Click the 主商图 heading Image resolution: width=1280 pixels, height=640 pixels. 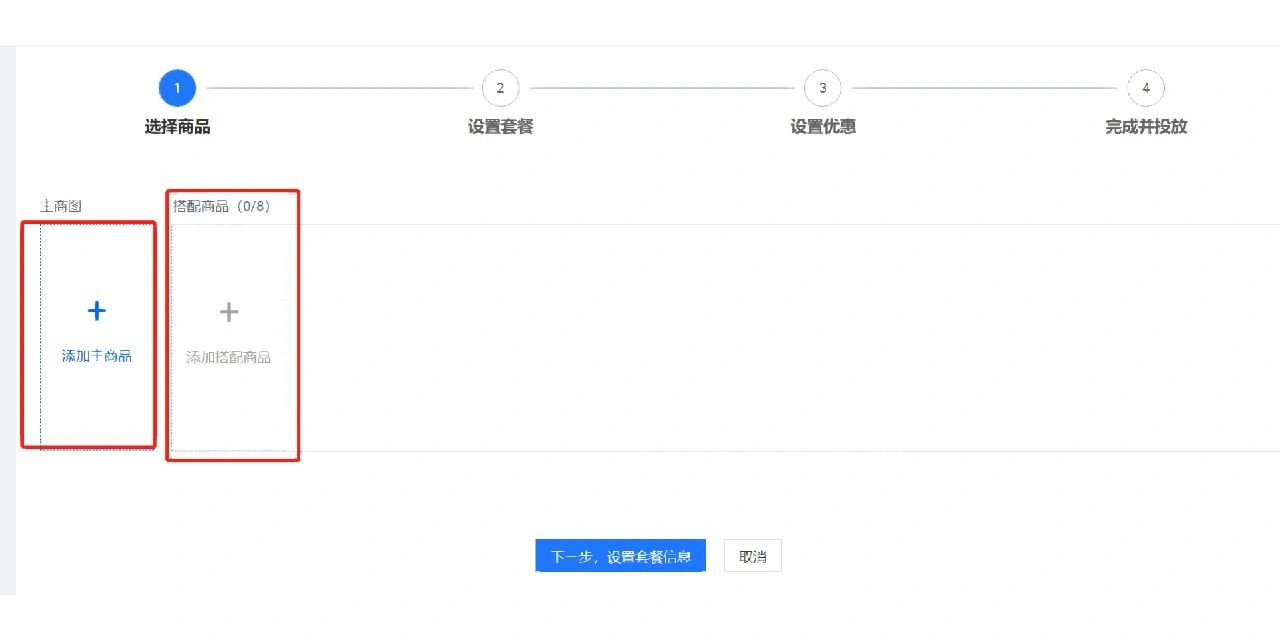click(61, 206)
